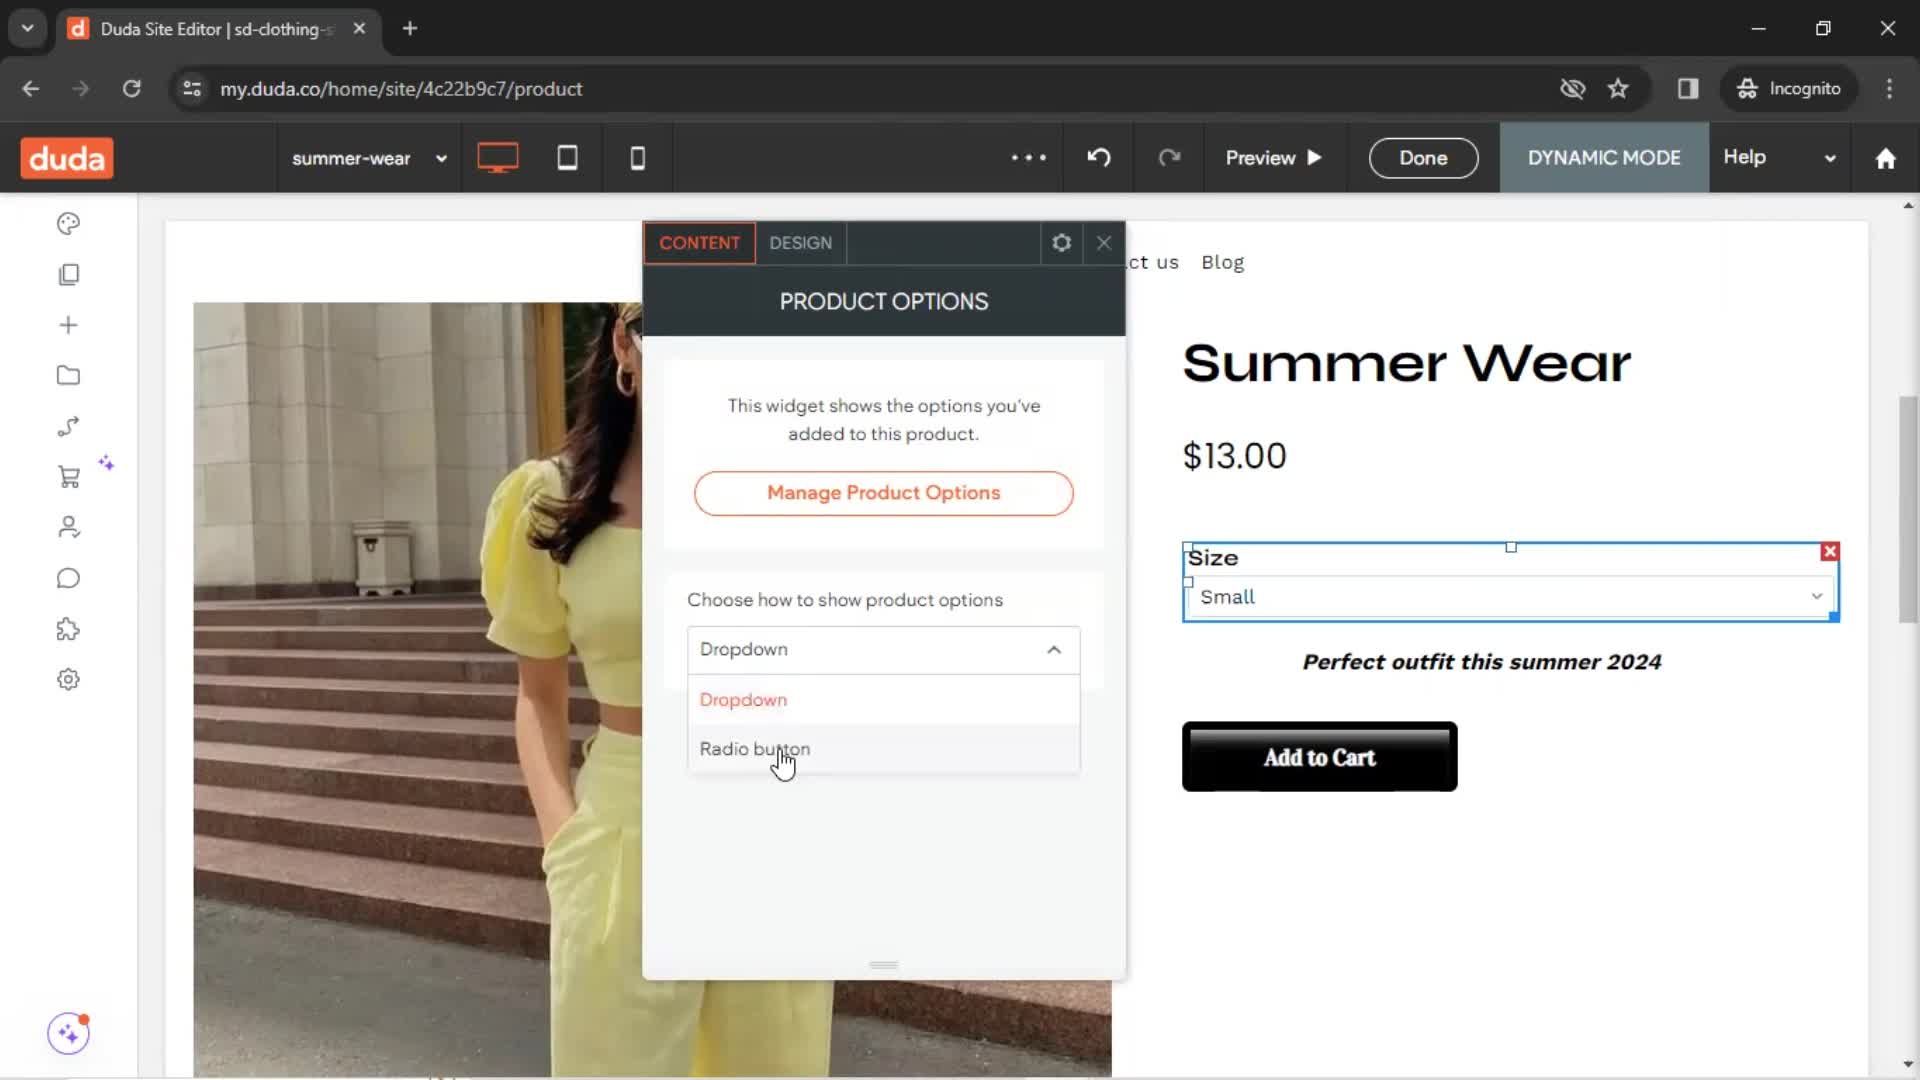Open the Membership person icon
Screen dimensions: 1920x1080
click(x=68, y=527)
